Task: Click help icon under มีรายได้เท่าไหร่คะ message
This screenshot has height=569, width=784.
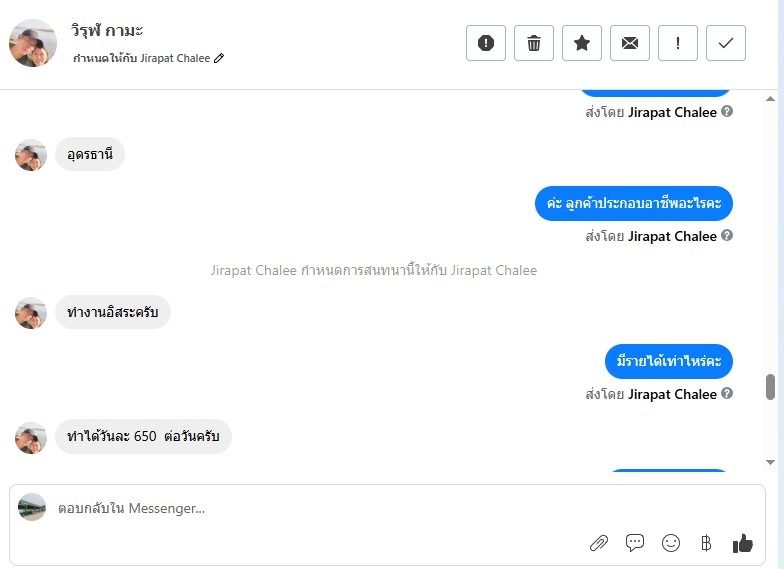Action: 727,394
